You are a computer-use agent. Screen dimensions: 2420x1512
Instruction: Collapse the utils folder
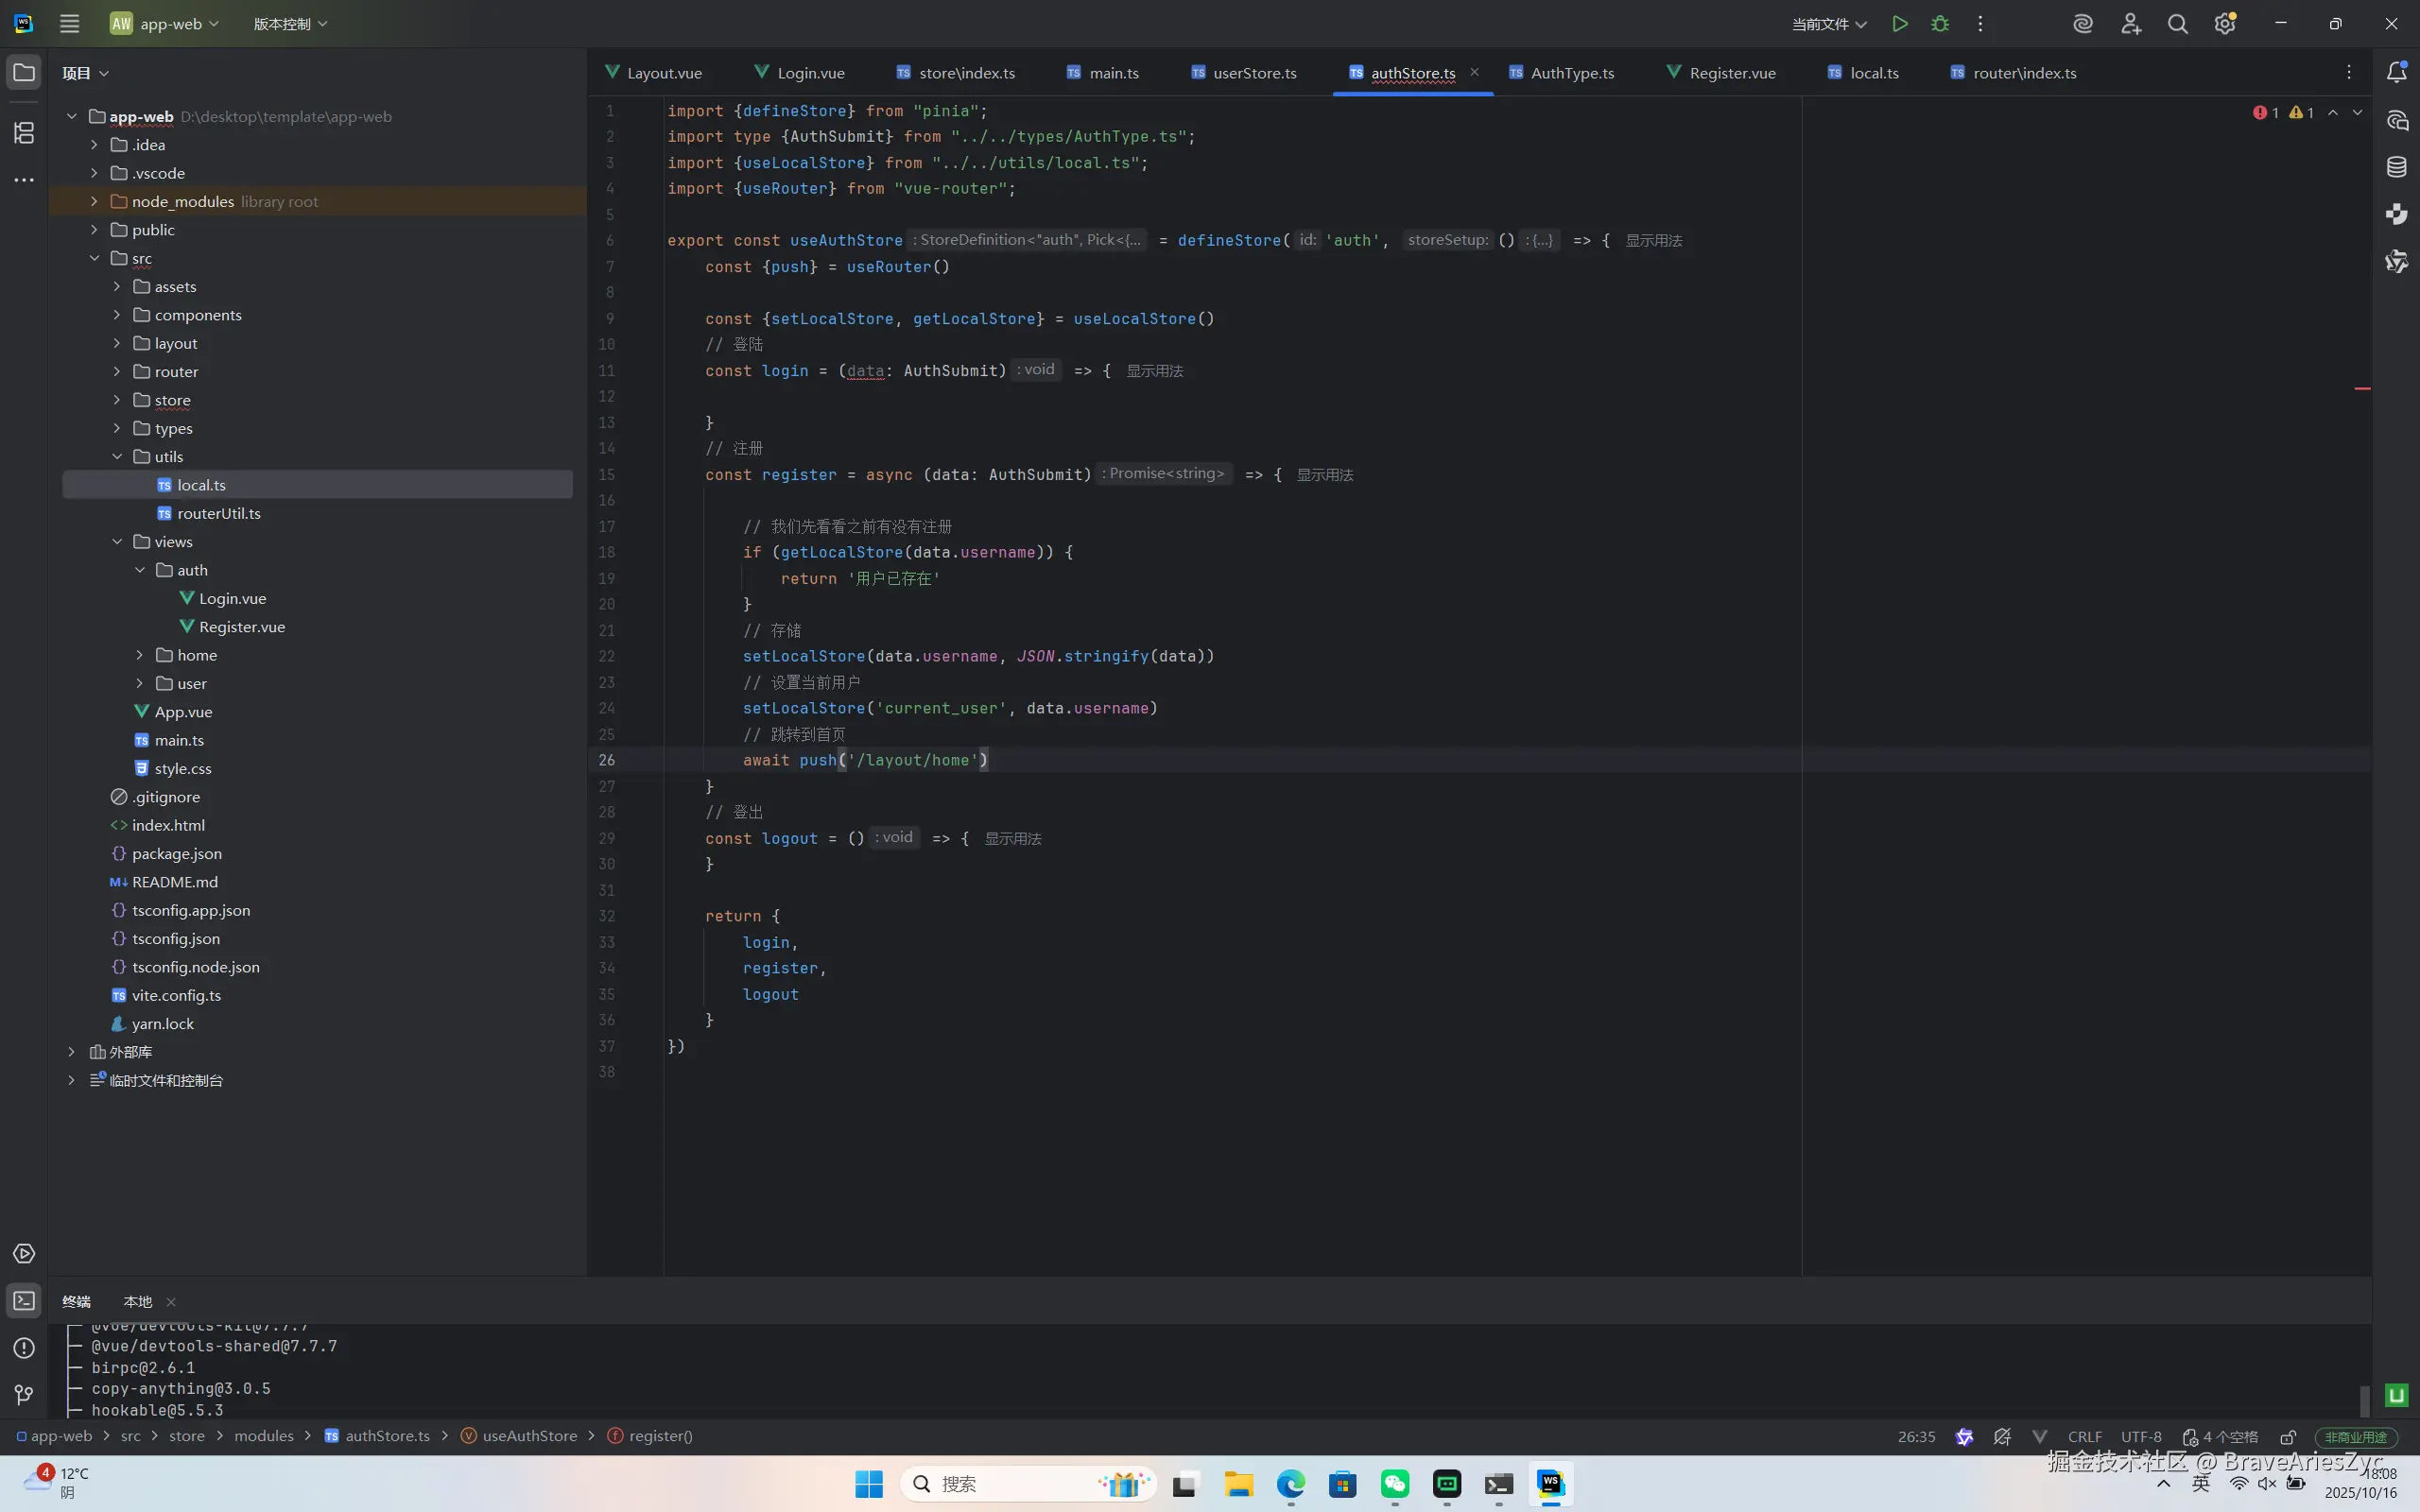[x=117, y=457]
